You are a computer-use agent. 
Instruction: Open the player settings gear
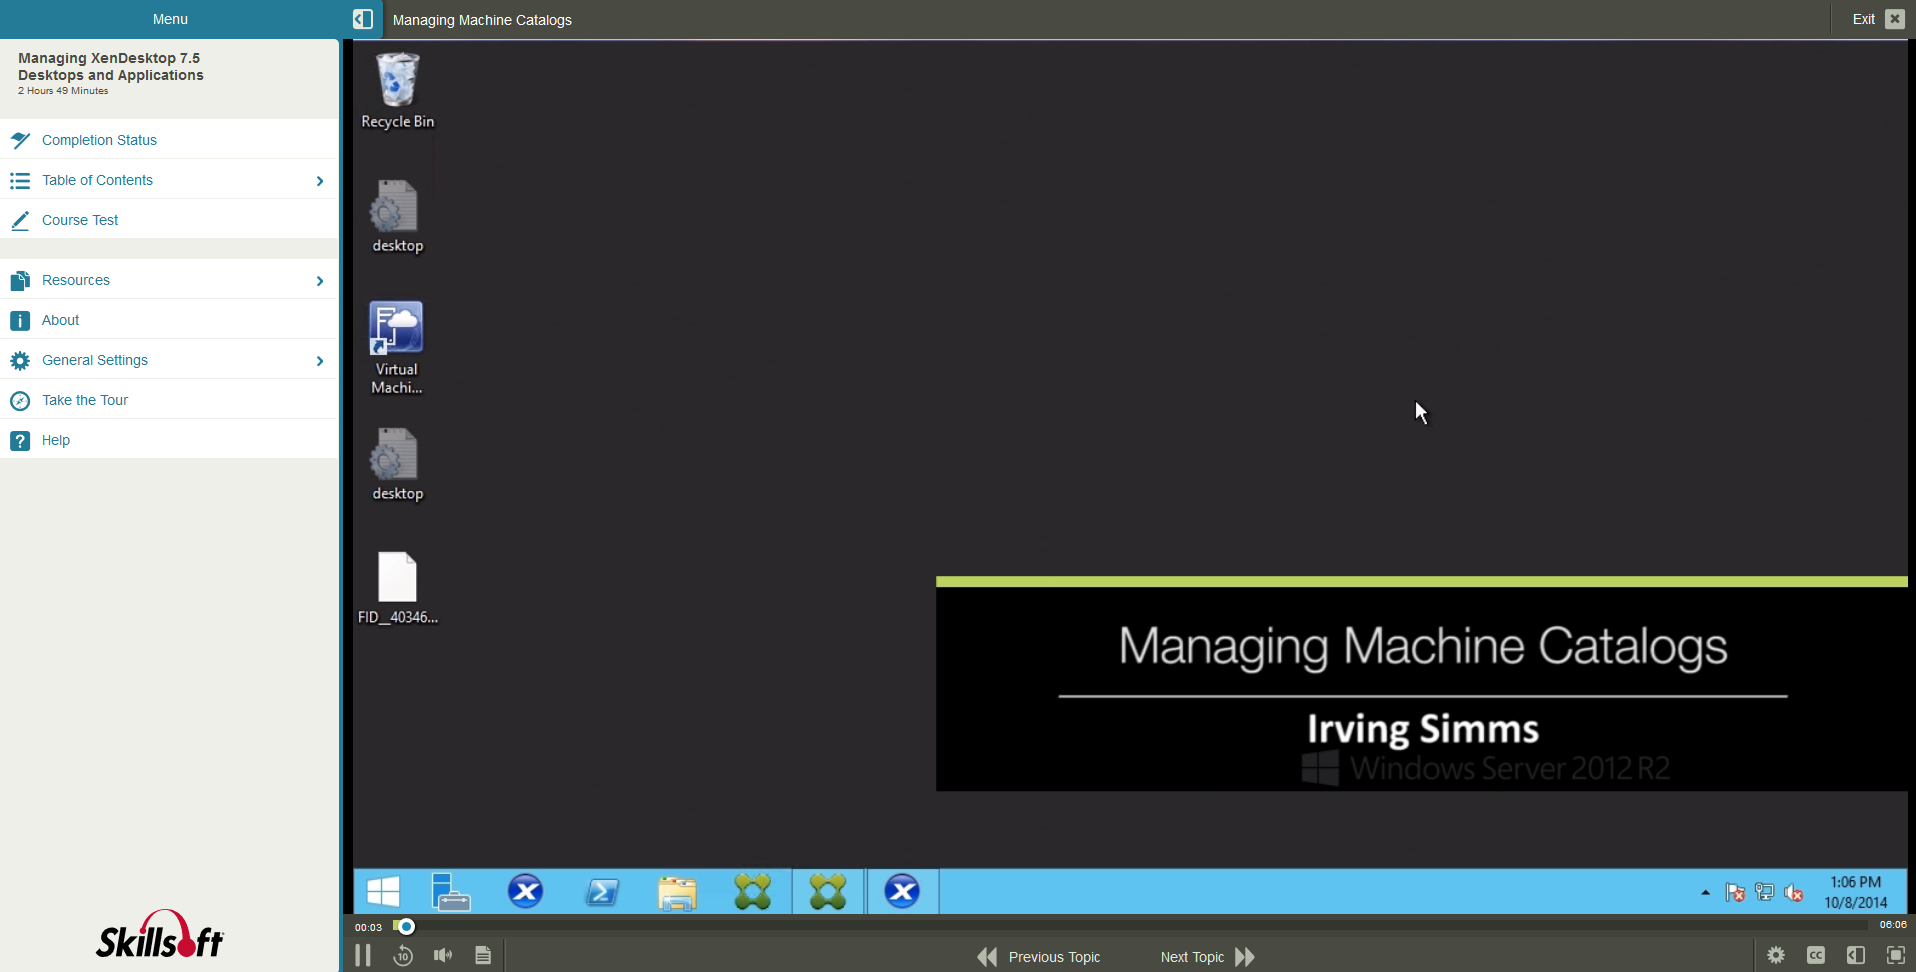click(1776, 955)
